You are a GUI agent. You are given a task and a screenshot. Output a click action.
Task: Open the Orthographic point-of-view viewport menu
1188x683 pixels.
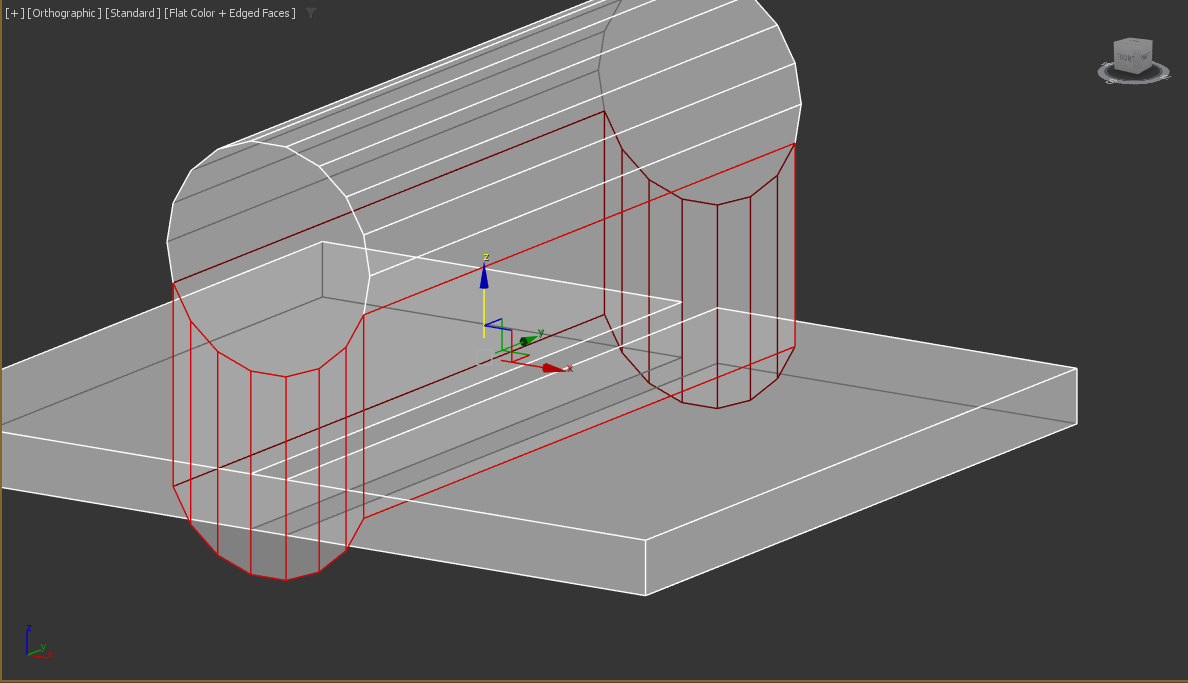64,13
